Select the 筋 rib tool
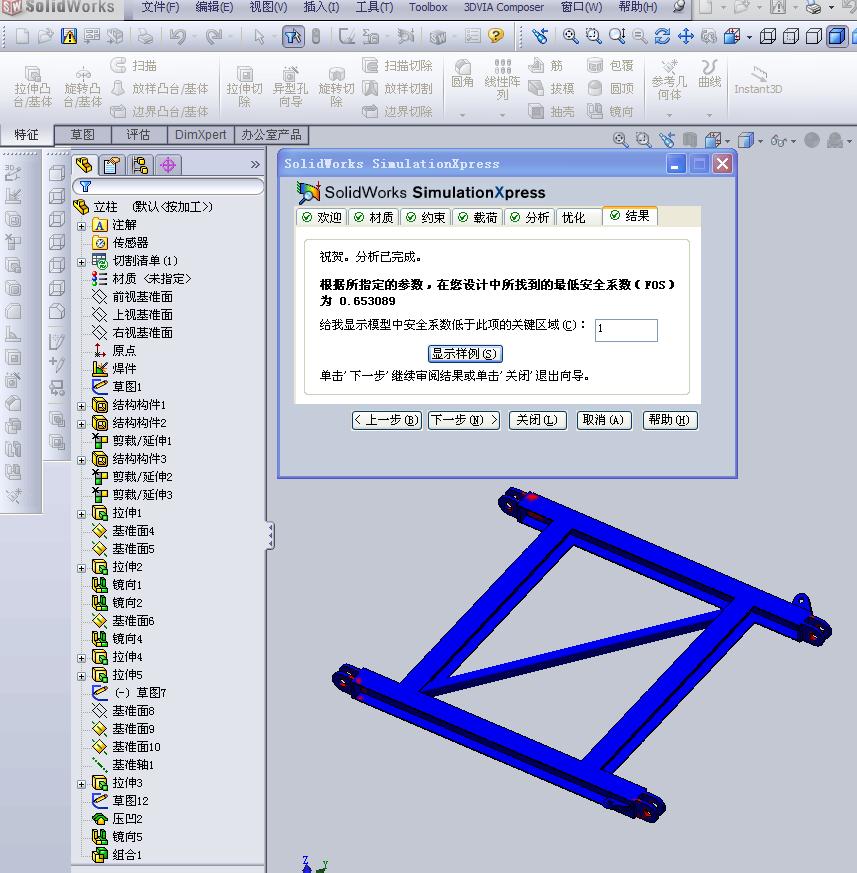The height and width of the screenshot is (873, 857). click(546, 66)
